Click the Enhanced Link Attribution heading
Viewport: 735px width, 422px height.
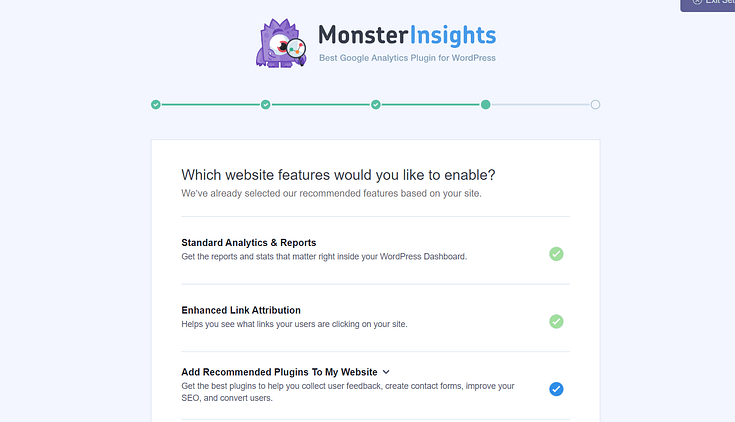241,310
